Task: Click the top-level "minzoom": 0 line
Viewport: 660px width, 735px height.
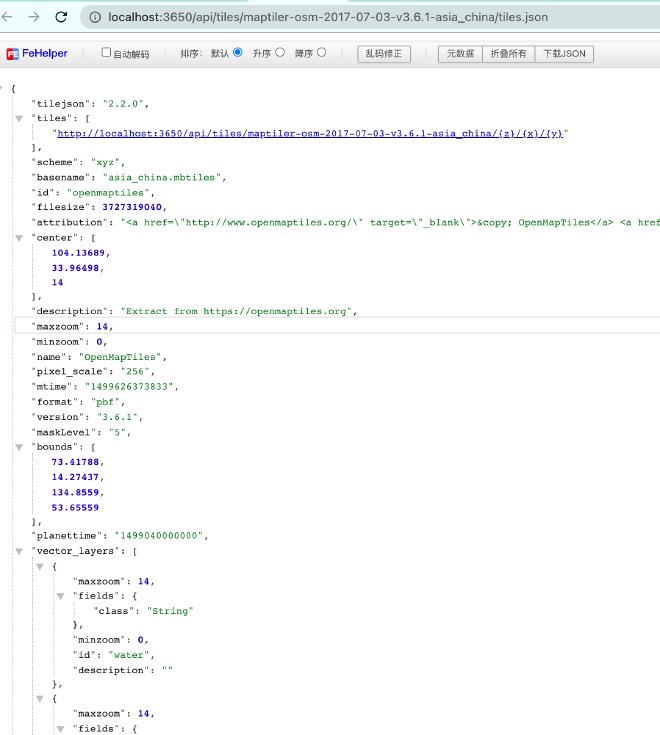Action: click(x=69, y=342)
